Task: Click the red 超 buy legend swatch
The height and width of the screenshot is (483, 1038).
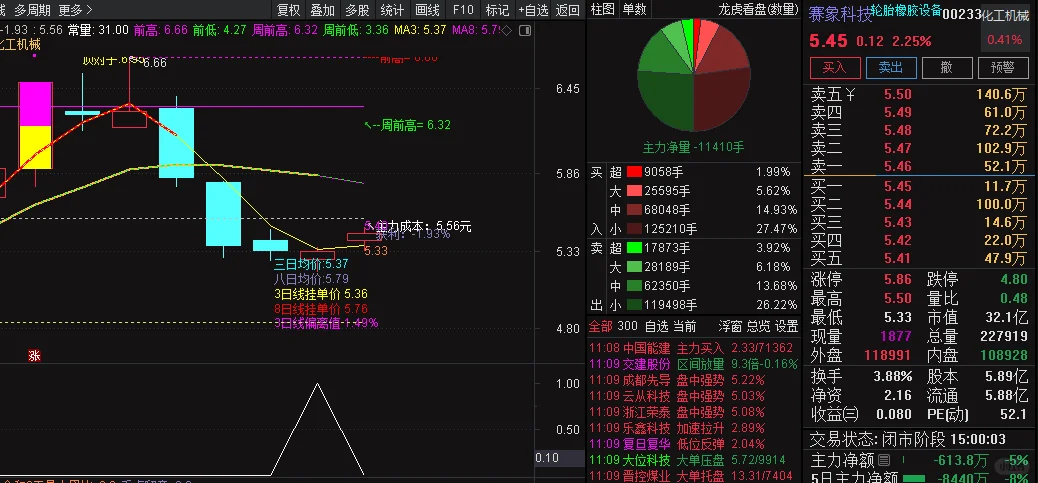Action: [x=634, y=172]
